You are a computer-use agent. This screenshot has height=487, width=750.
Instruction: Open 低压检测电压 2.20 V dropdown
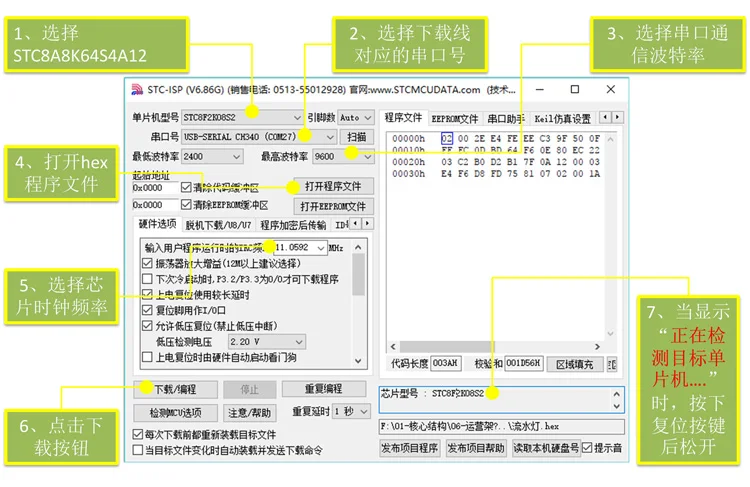[x=266, y=342]
